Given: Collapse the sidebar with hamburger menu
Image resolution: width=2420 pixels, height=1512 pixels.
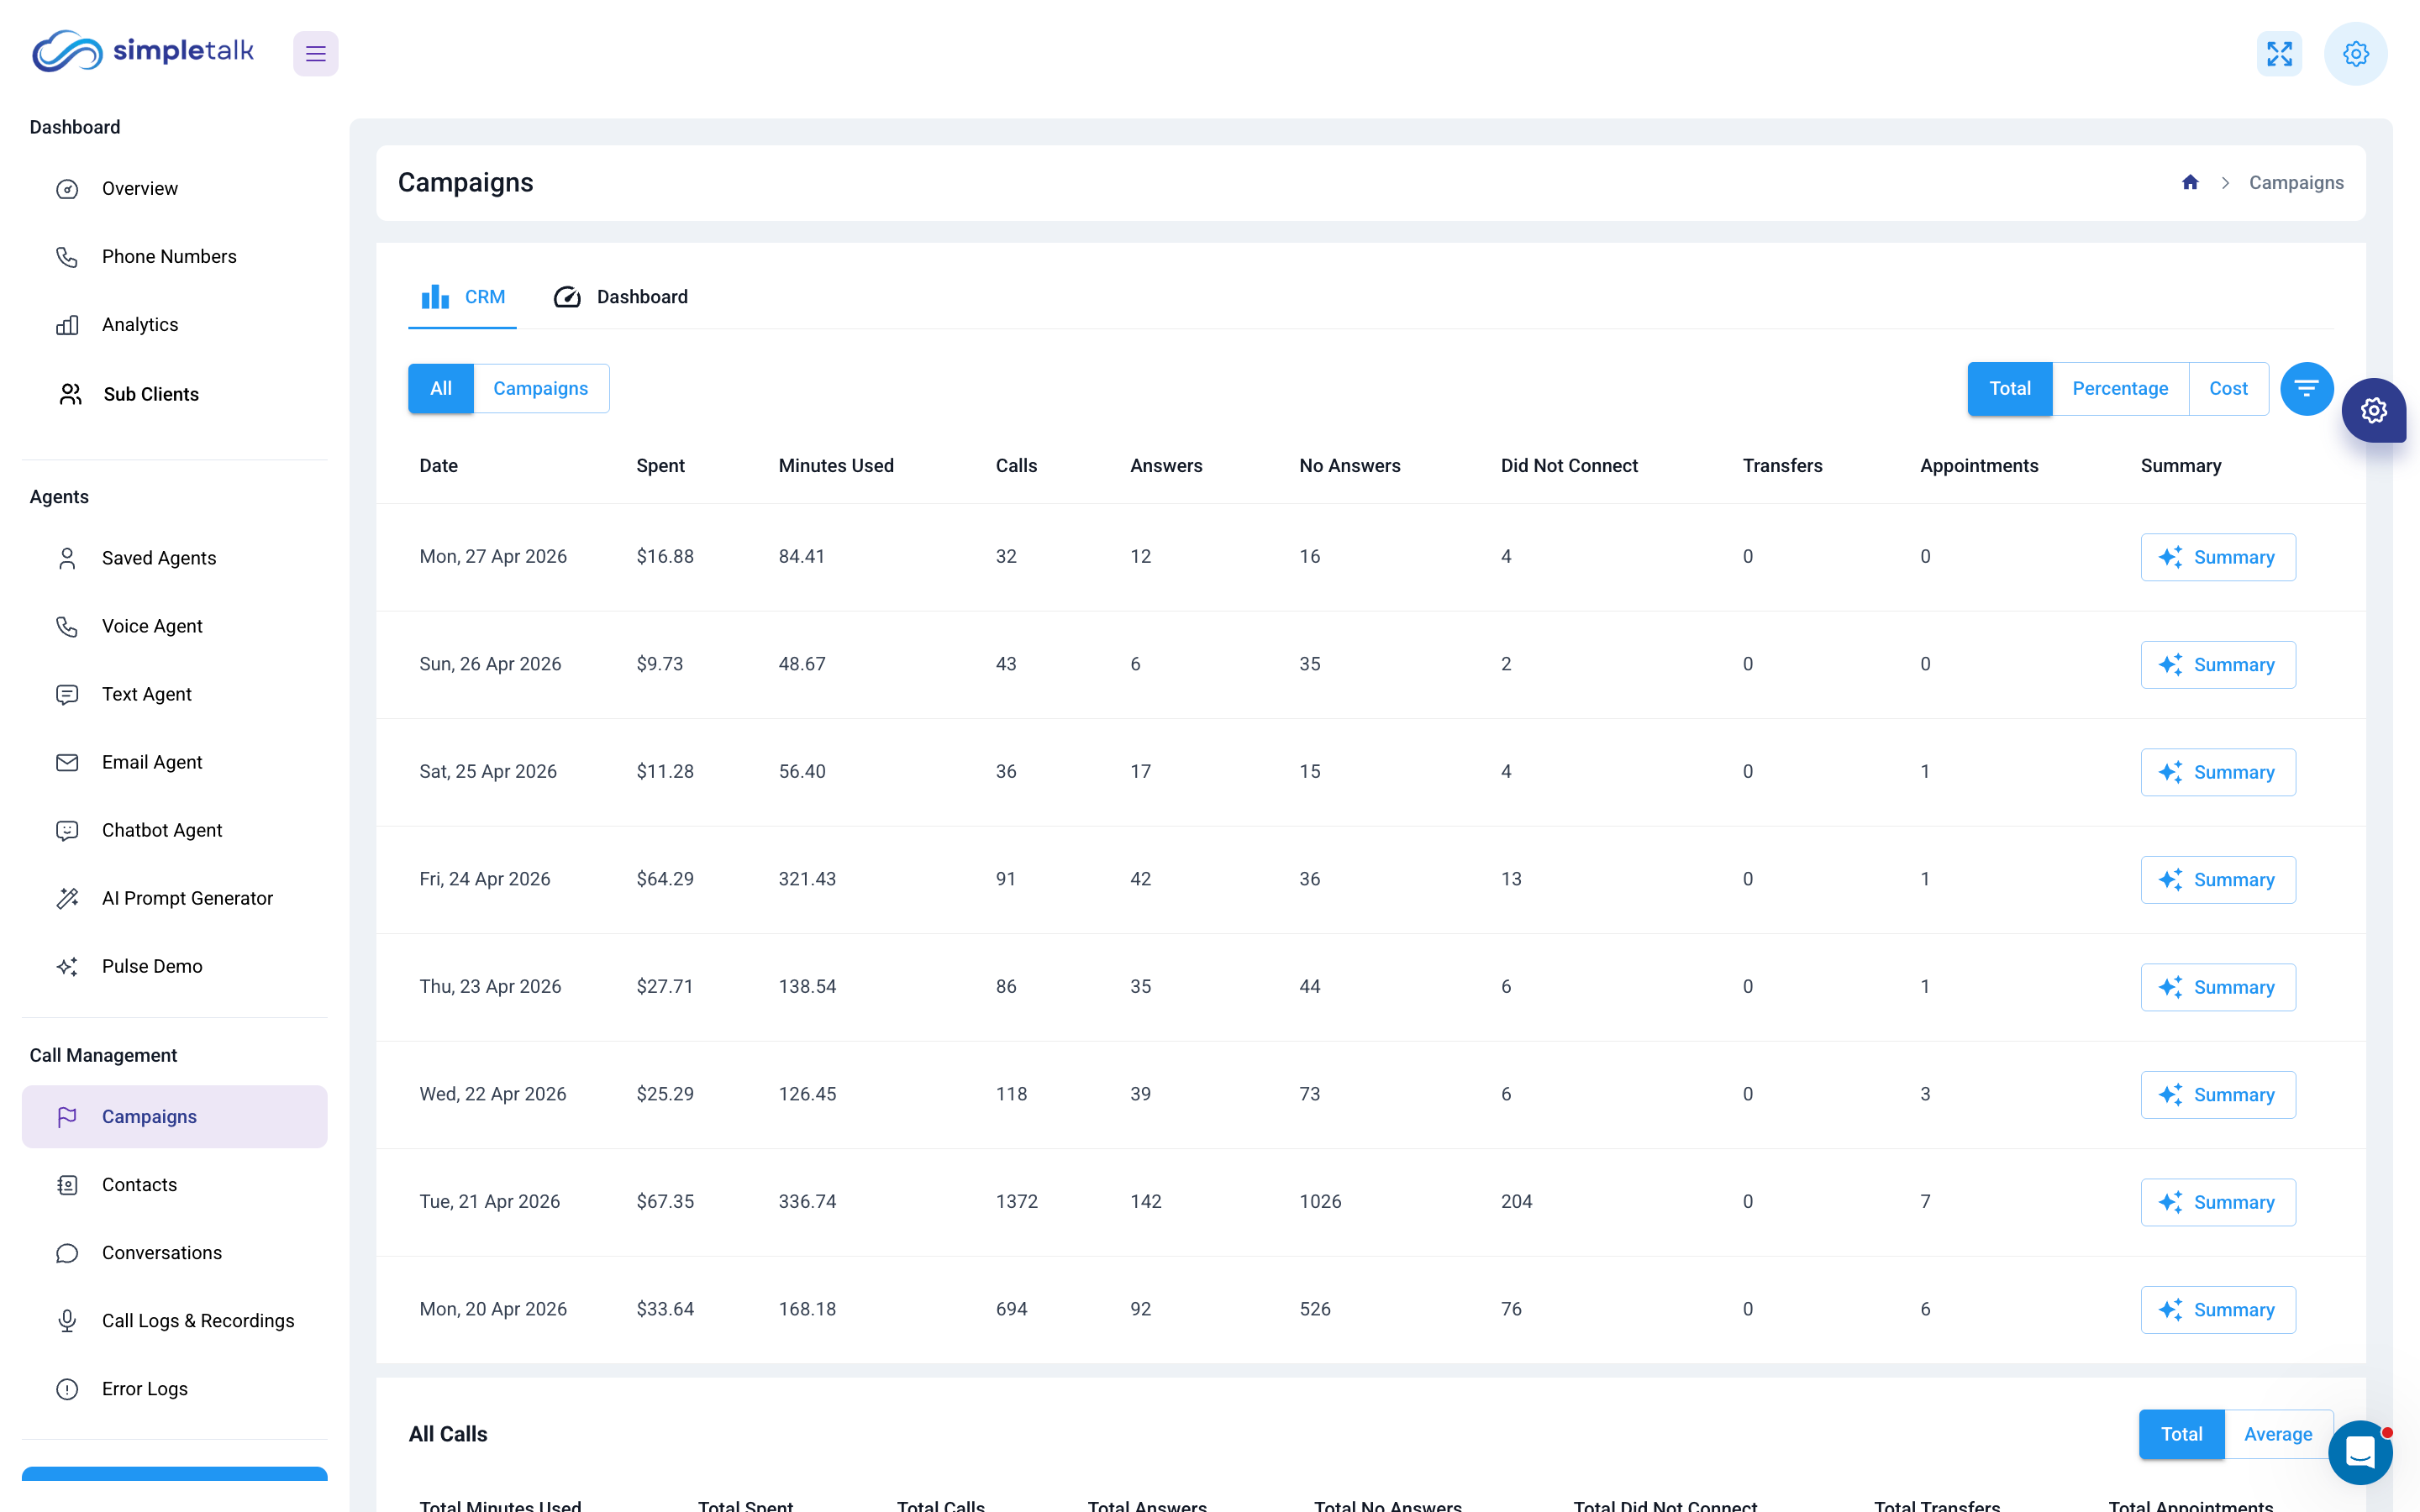Looking at the screenshot, I should [x=315, y=53].
